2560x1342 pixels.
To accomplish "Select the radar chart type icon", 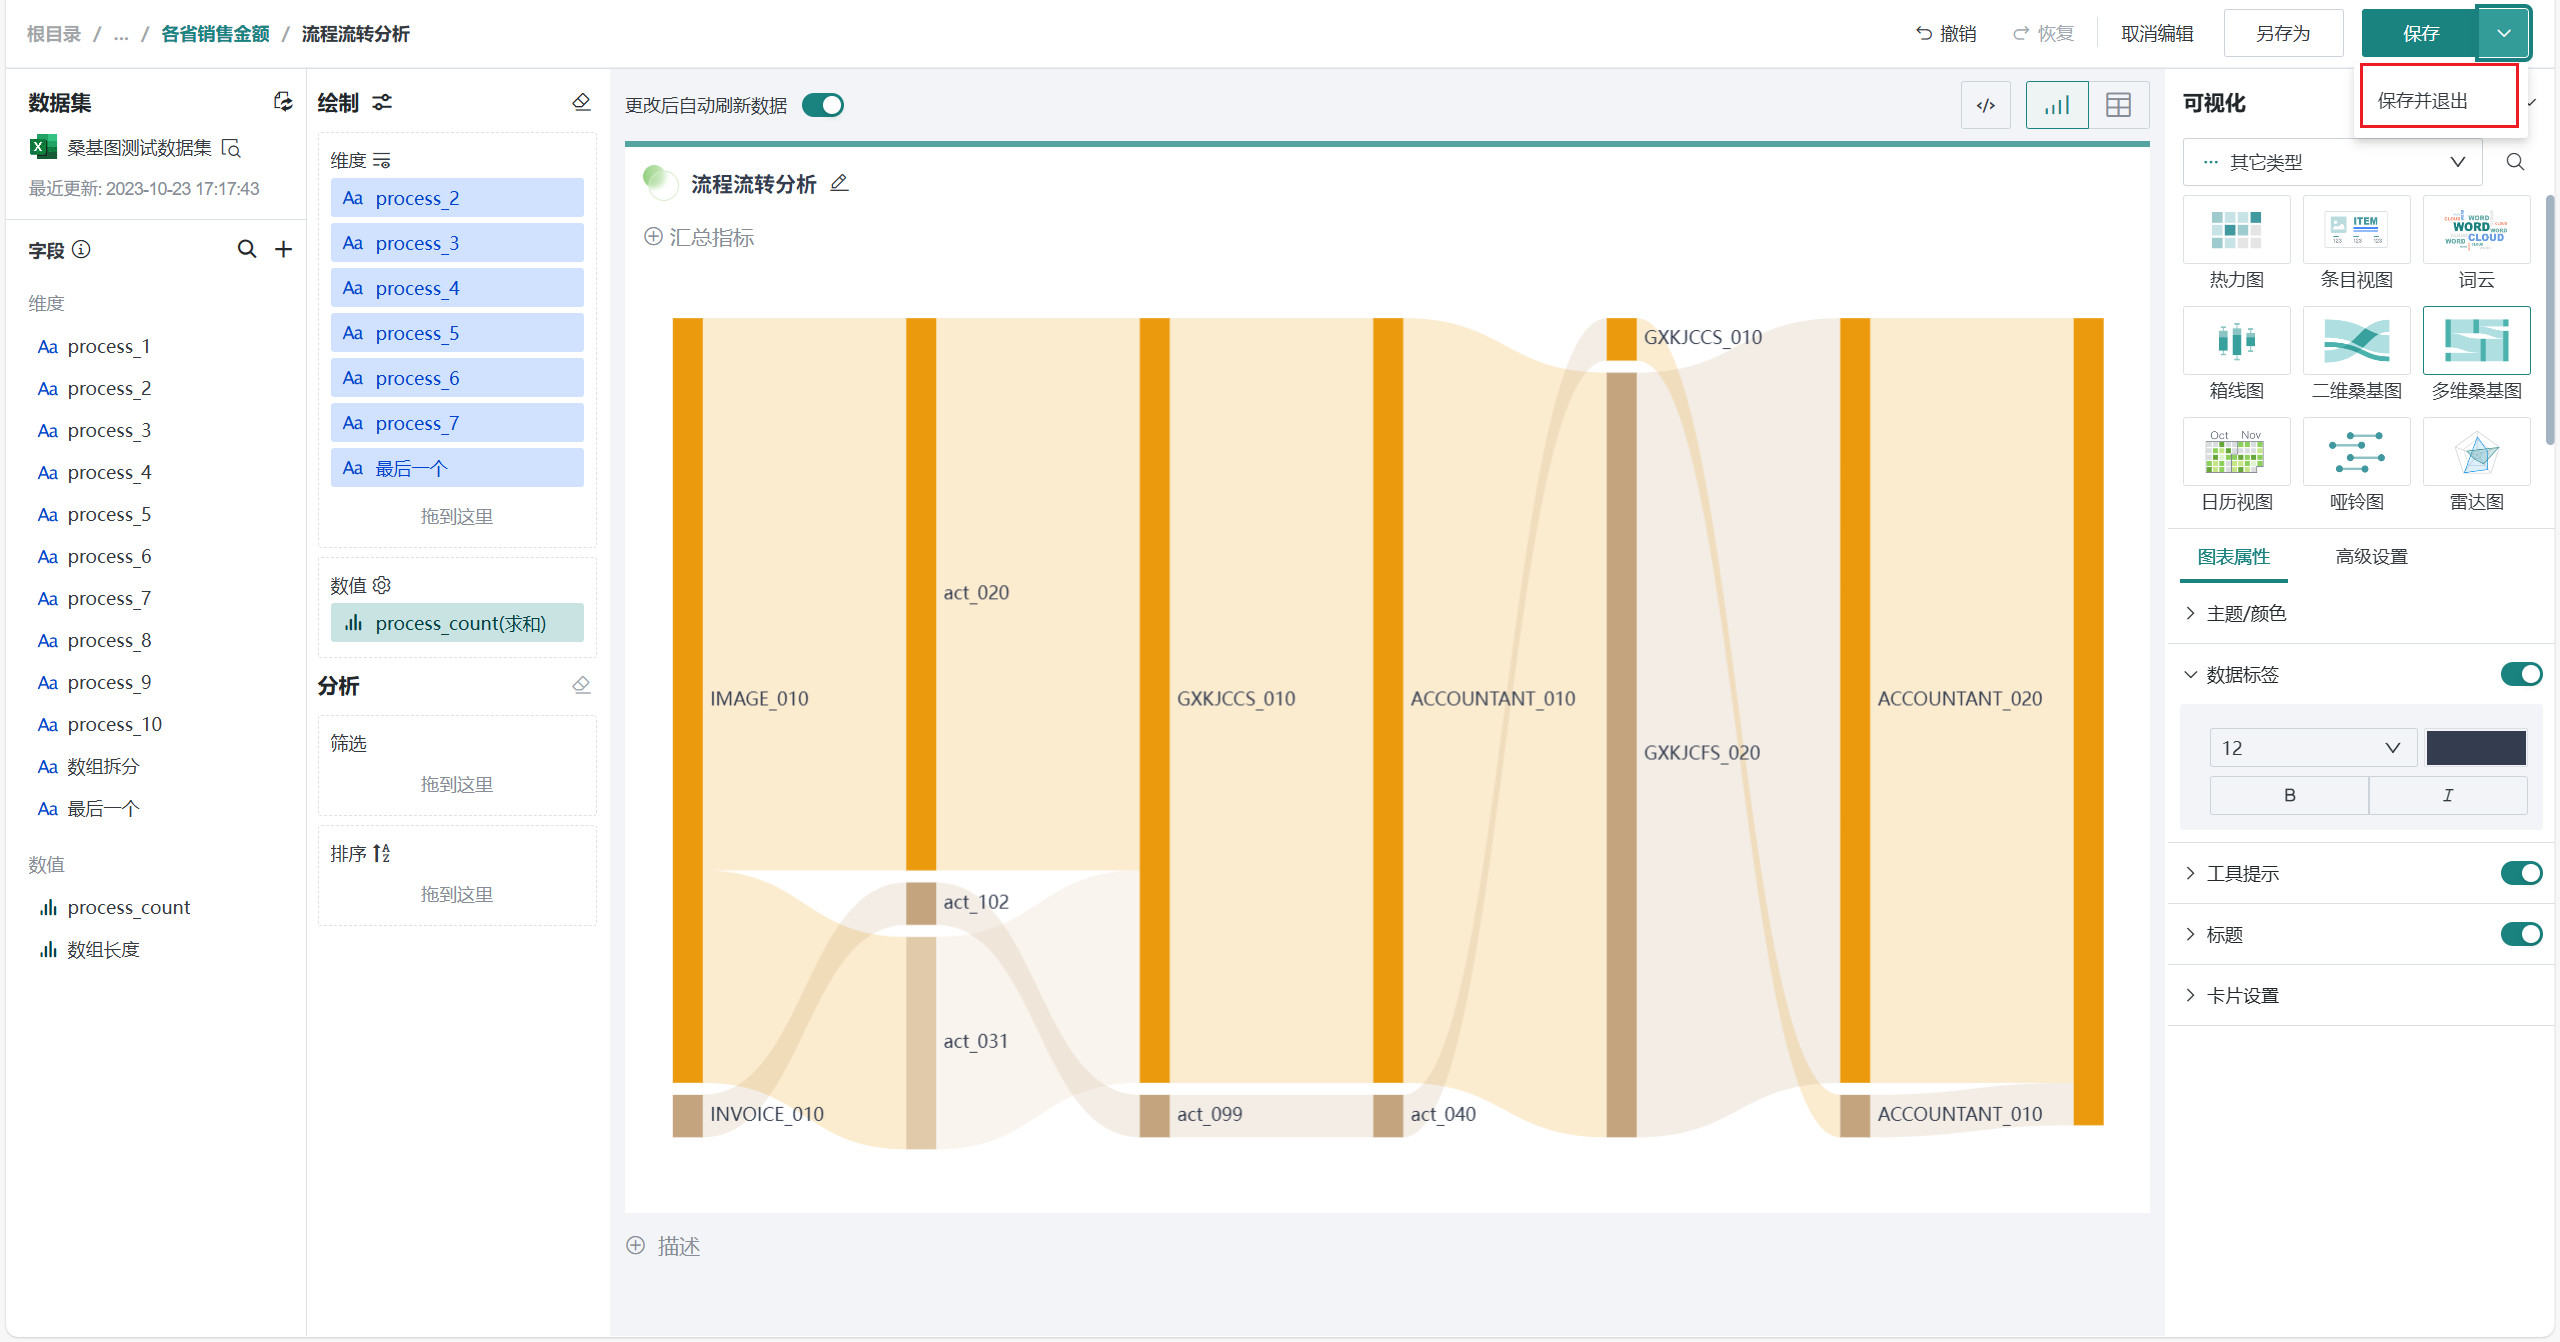I will 2476,454.
